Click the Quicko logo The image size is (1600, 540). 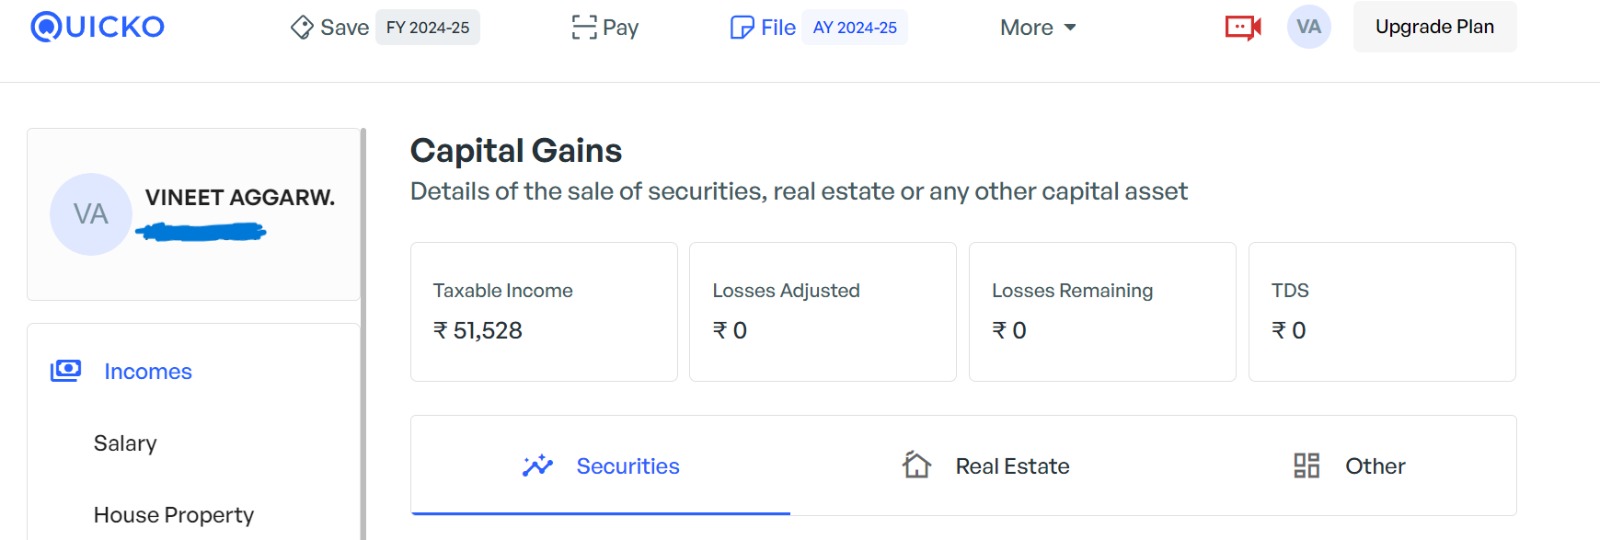click(98, 26)
